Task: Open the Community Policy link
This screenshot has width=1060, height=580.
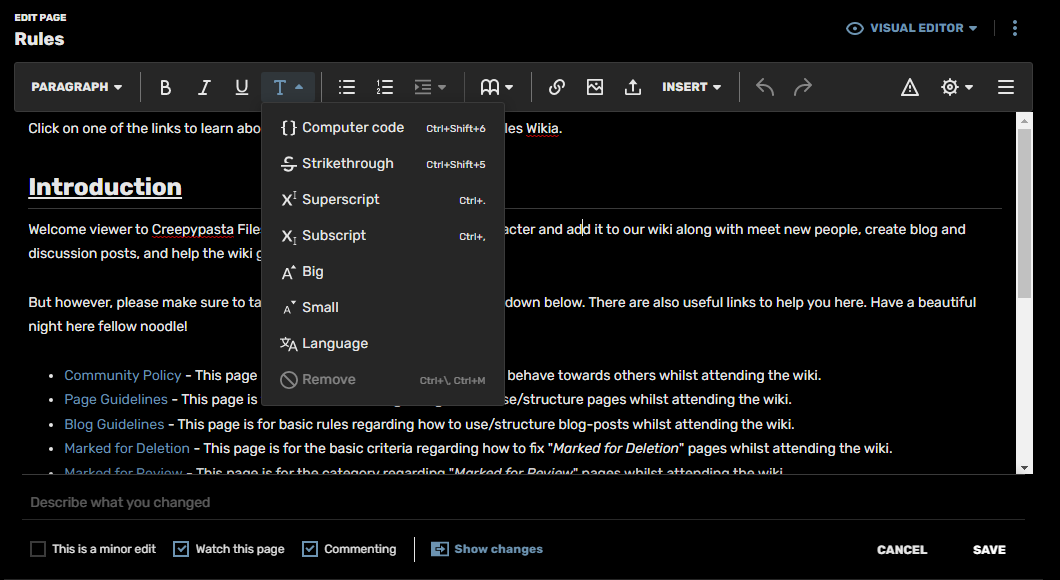Action: 123,375
